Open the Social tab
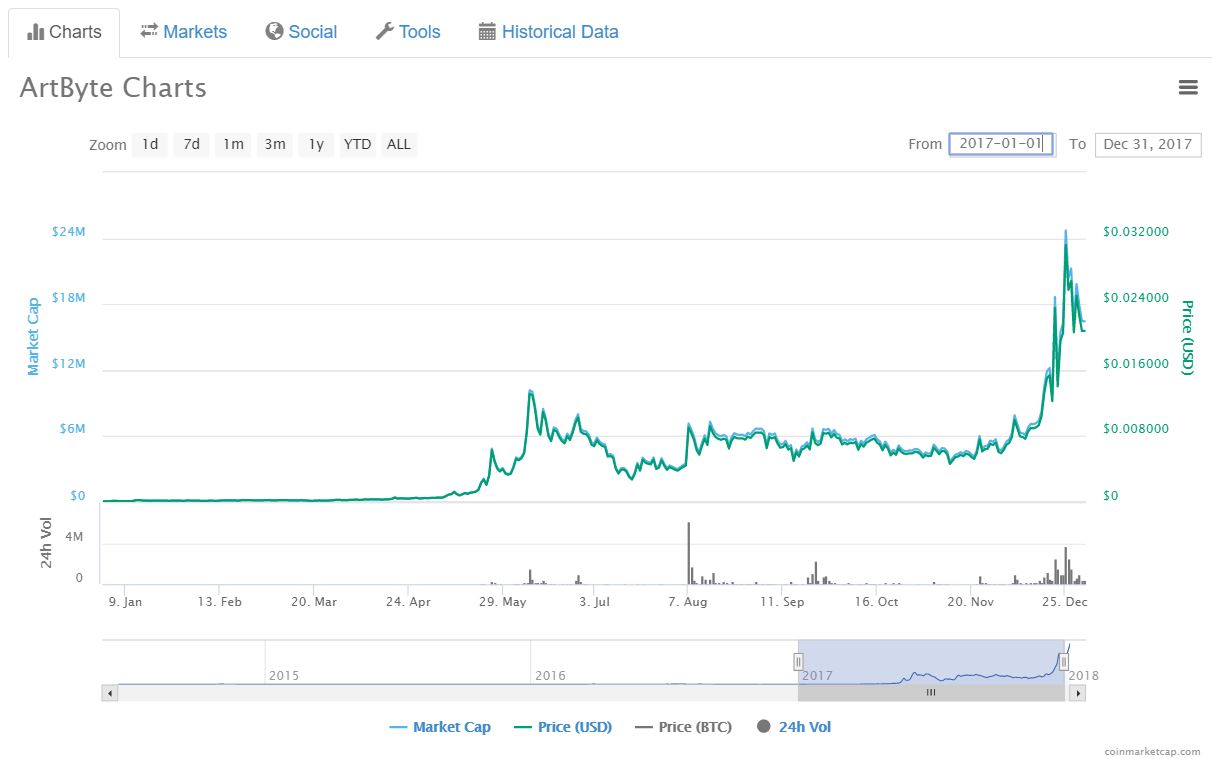 point(301,32)
